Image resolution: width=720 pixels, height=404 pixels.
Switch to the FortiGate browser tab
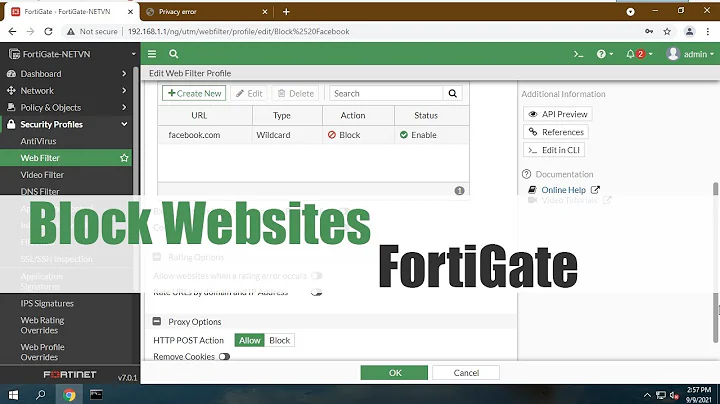coord(71,12)
